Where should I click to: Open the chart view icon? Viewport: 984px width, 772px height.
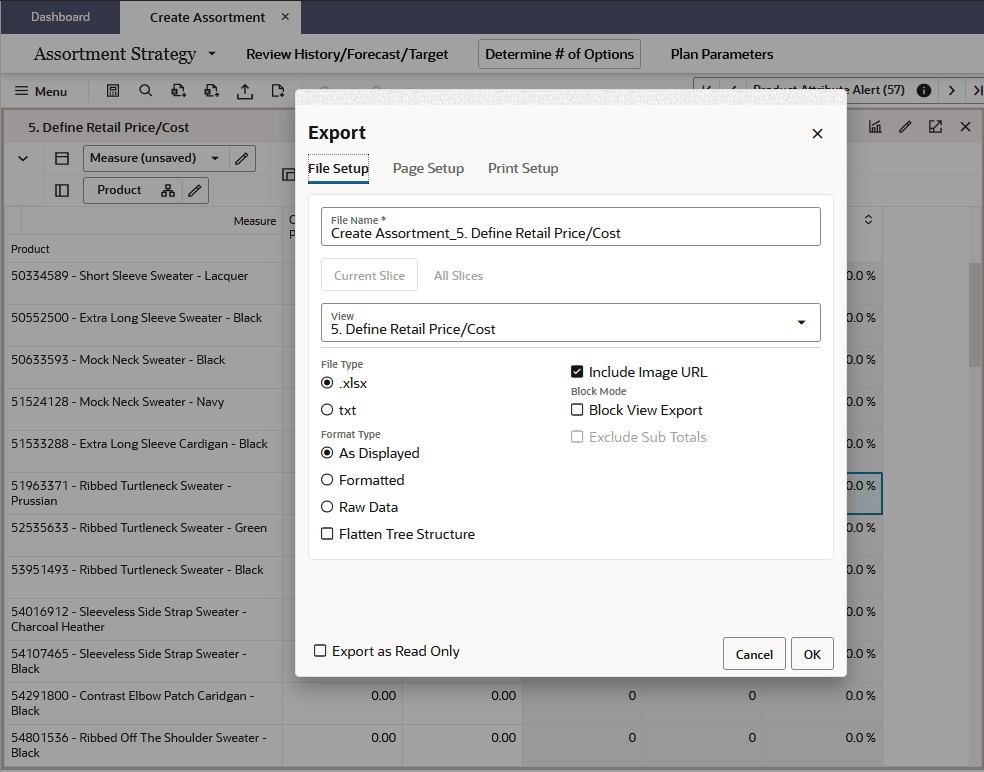coord(875,127)
